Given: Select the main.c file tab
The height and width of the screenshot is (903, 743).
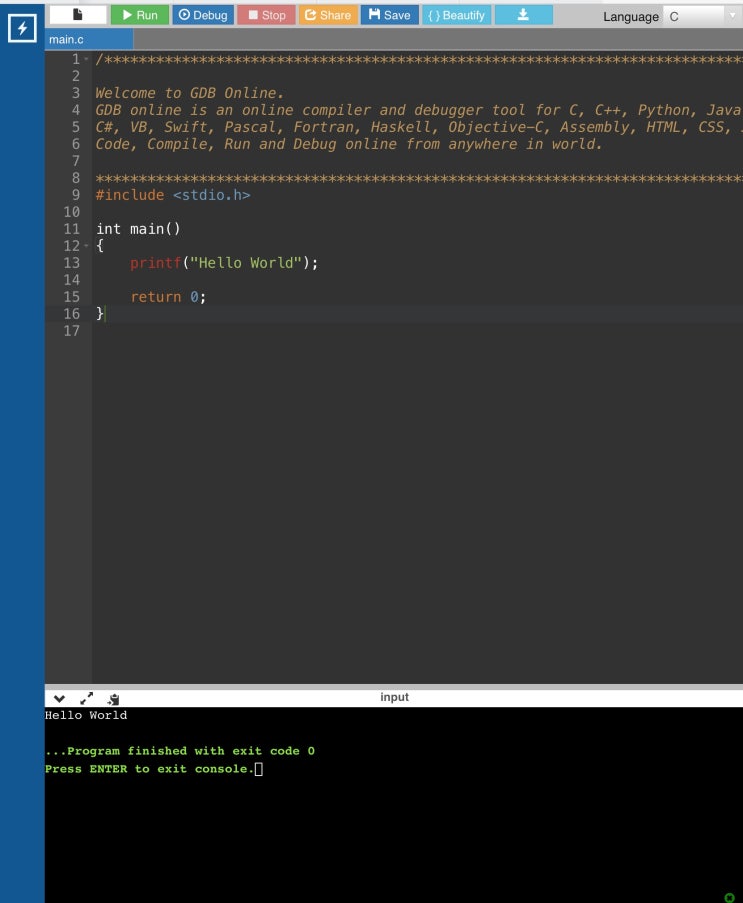Looking at the screenshot, I should click(x=67, y=39).
